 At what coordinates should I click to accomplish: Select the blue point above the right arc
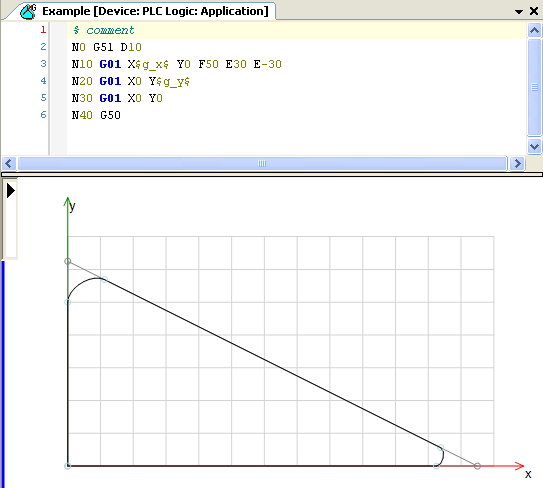441,448
